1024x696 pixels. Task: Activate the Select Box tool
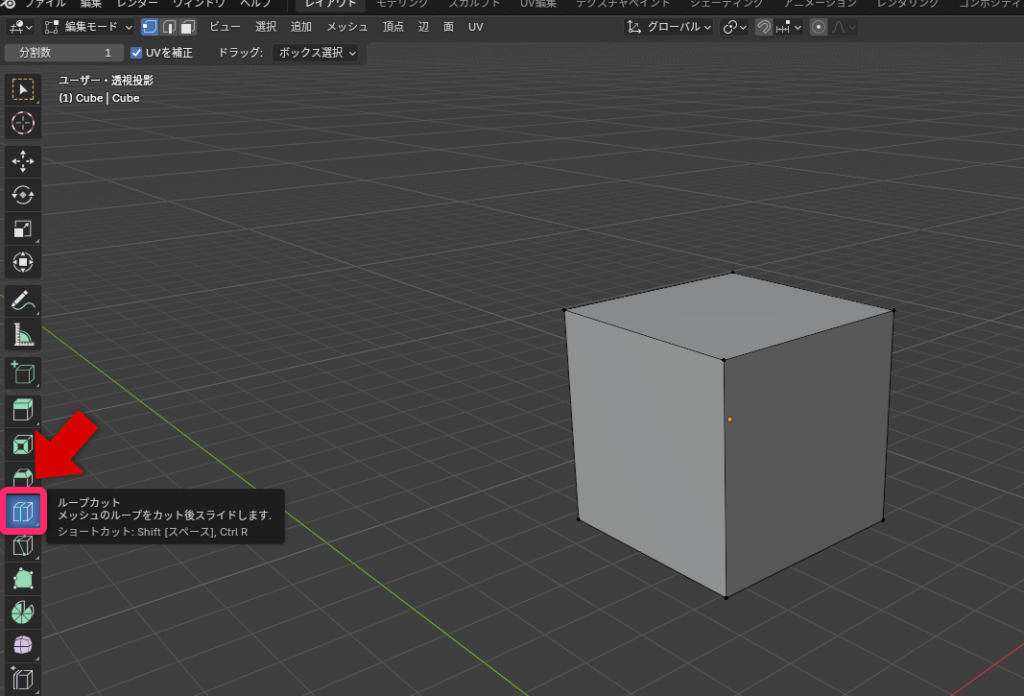[23, 90]
